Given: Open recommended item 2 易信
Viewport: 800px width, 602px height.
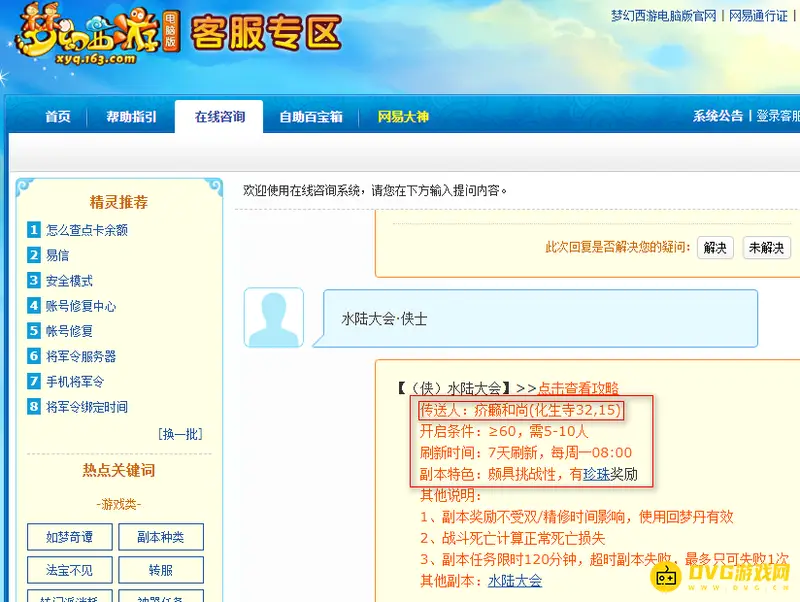Looking at the screenshot, I should pos(48,255).
